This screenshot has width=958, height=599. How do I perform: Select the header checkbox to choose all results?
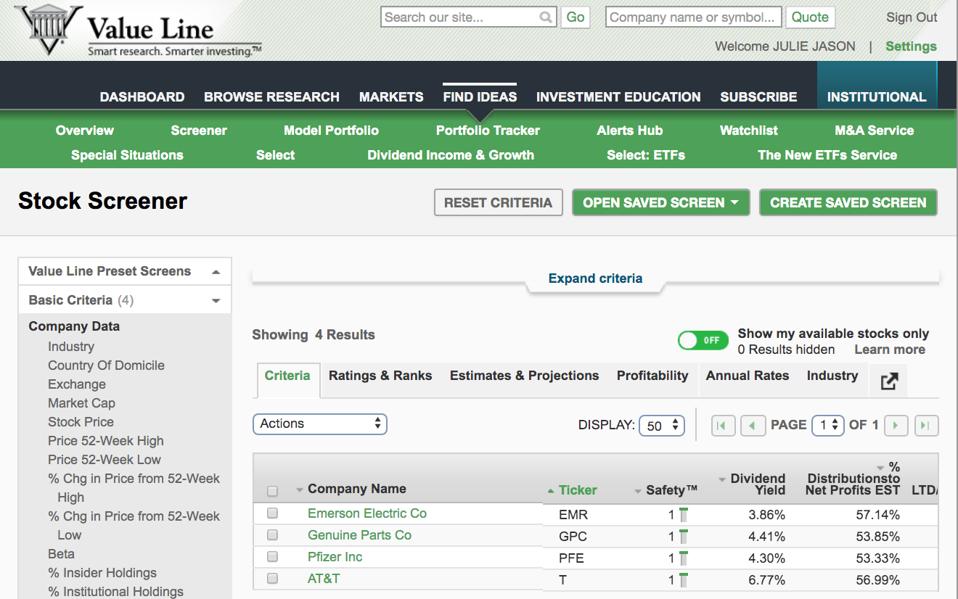[x=270, y=489]
